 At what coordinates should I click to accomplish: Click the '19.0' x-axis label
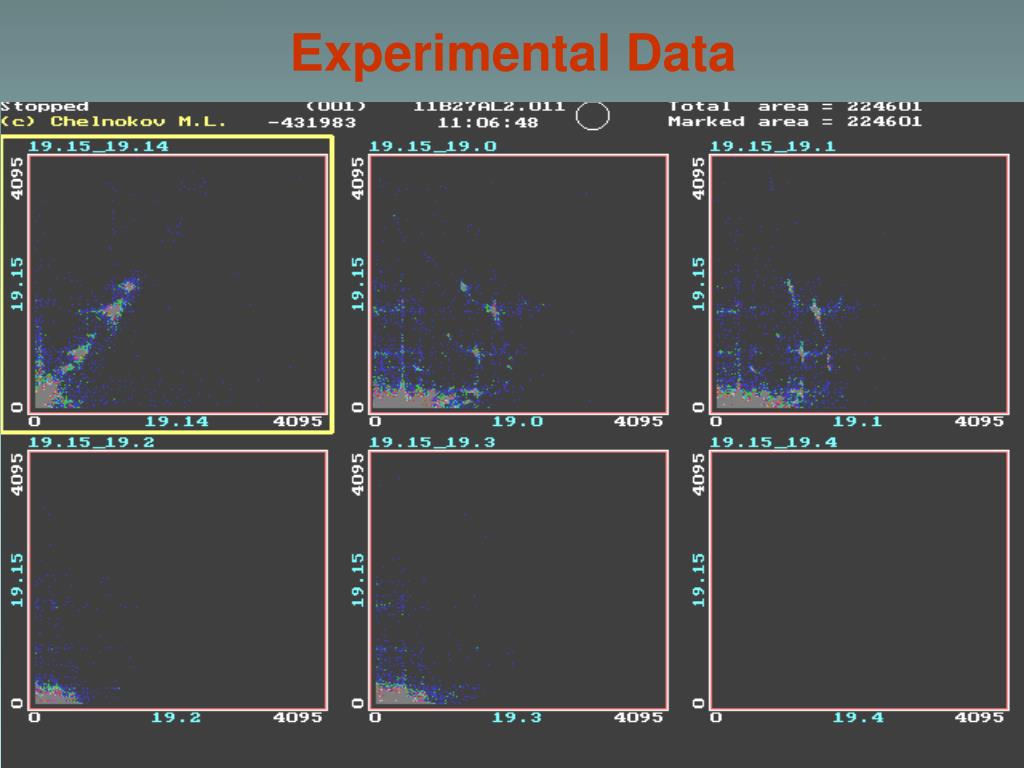tap(517, 422)
